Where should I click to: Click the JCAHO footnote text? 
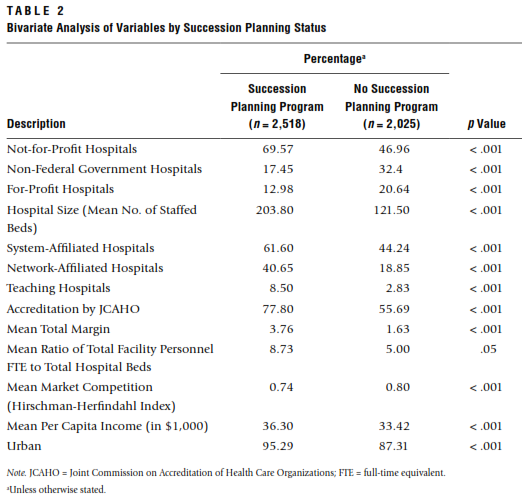point(226,473)
